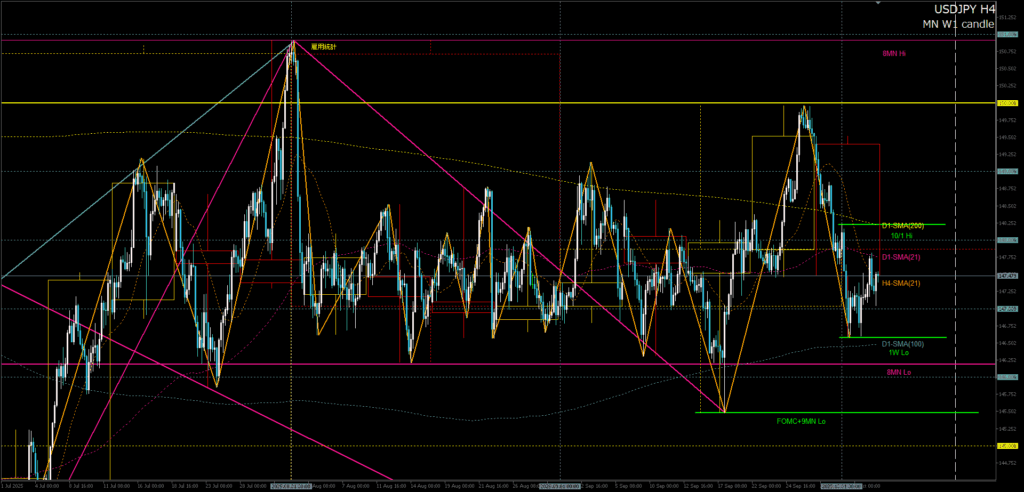Select the 8MN Lo magenta label
Screen dimensions: 1024x492
click(x=898, y=372)
